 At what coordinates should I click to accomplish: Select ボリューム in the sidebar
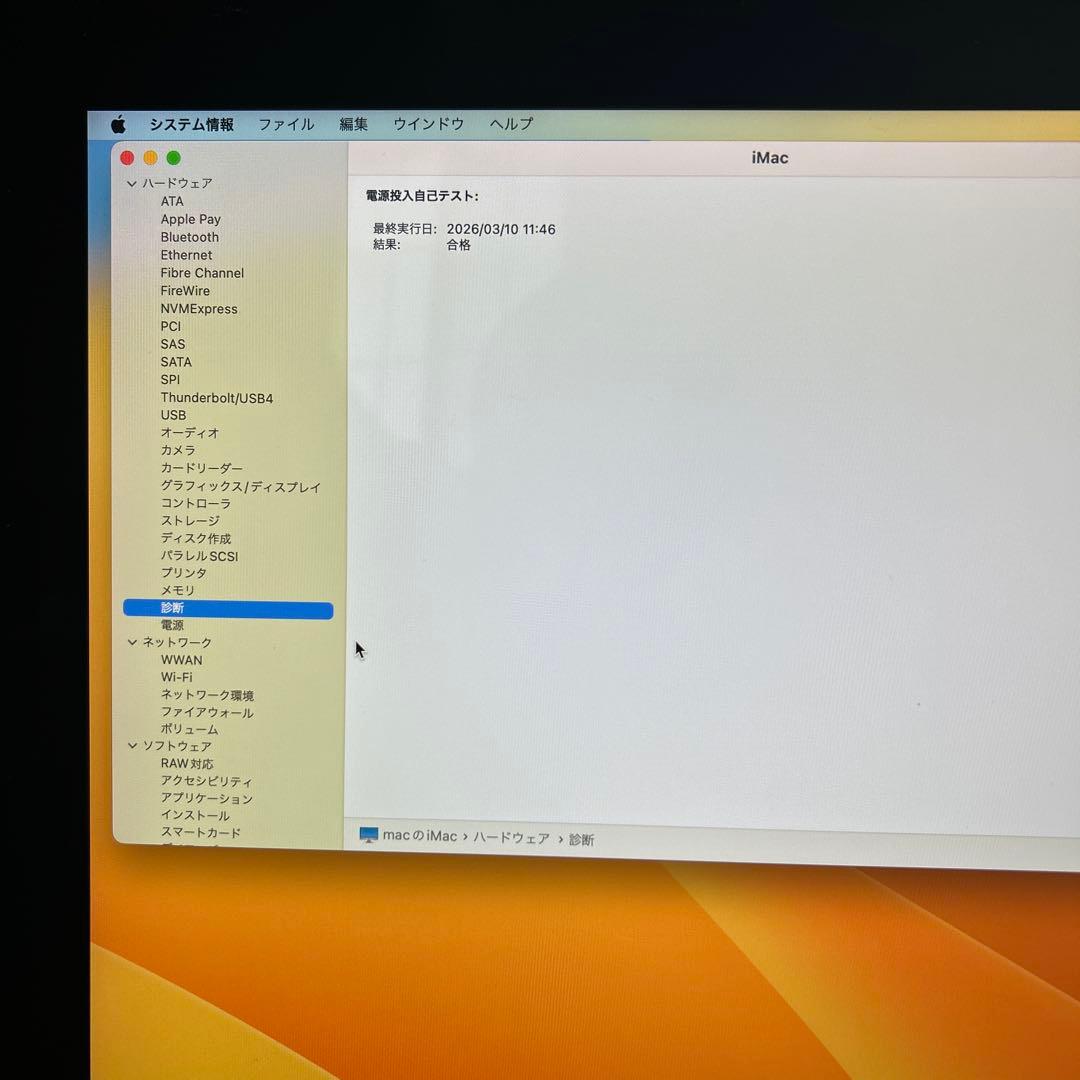(x=189, y=729)
